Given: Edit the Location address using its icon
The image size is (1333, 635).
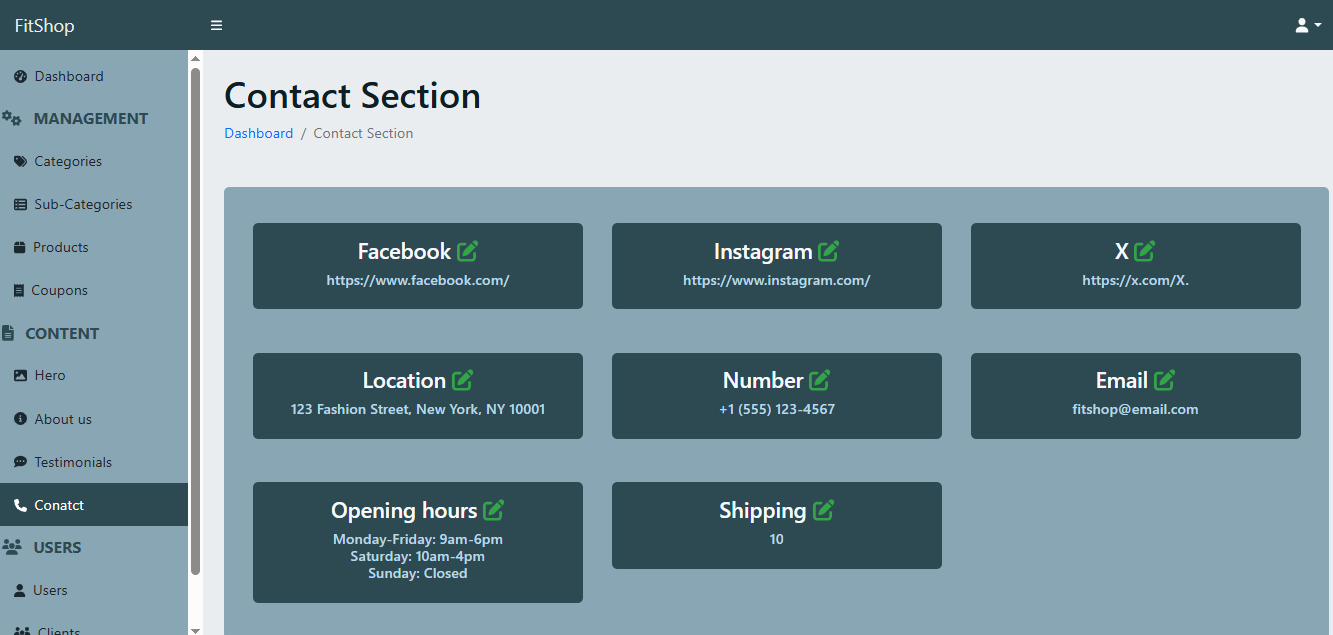Looking at the screenshot, I should pyautogui.click(x=462, y=380).
